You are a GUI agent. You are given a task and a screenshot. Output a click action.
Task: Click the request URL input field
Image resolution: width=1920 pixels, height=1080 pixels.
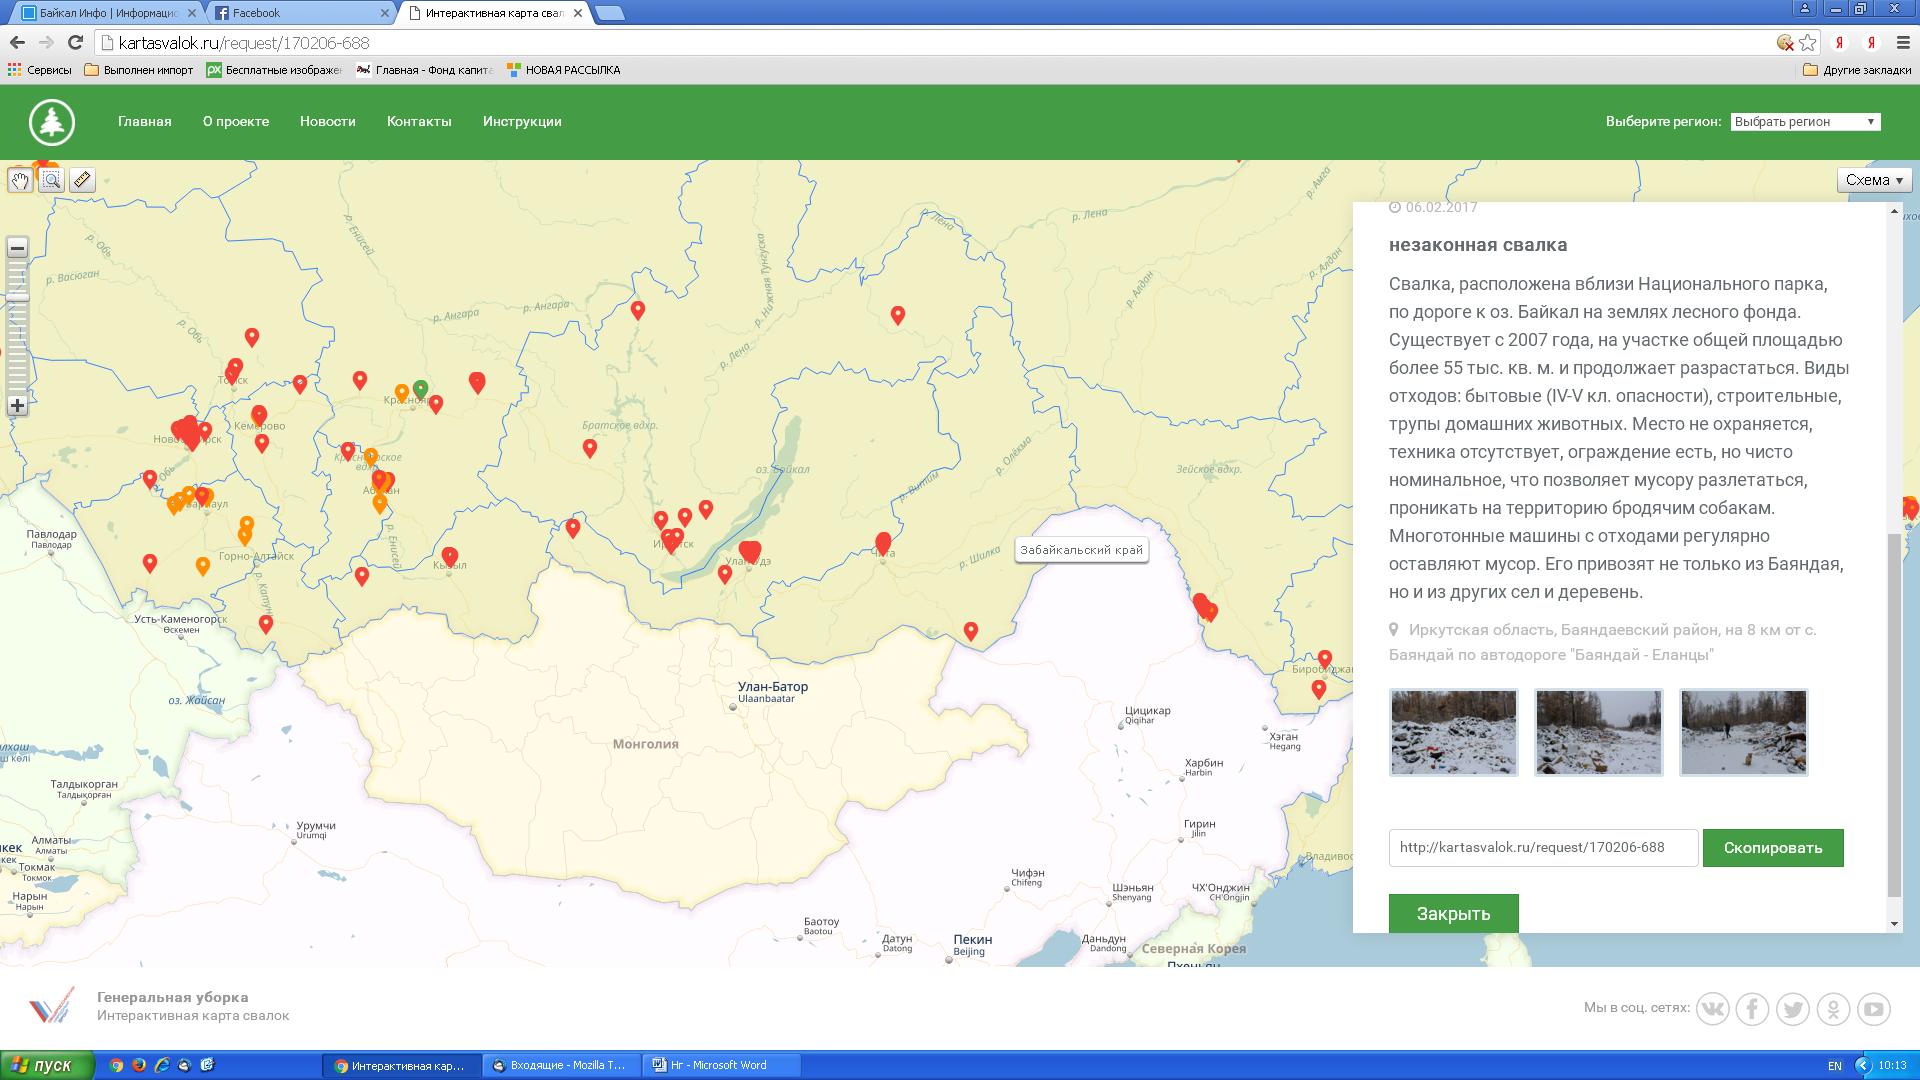(x=1543, y=848)
